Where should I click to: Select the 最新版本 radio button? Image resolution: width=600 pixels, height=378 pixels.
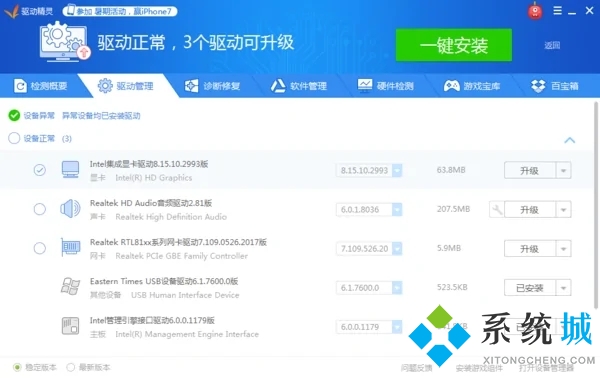point(70,367)
